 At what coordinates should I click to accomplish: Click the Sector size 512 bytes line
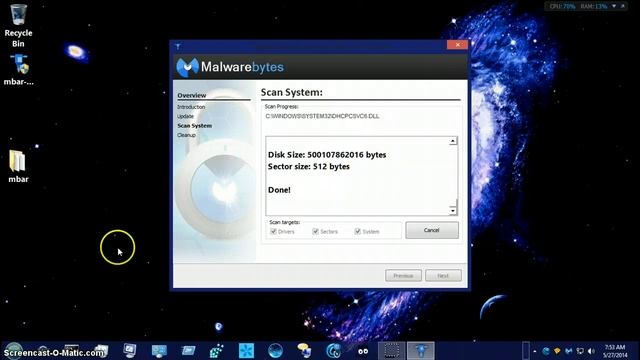pyautogui.click(x=309, y=167)
